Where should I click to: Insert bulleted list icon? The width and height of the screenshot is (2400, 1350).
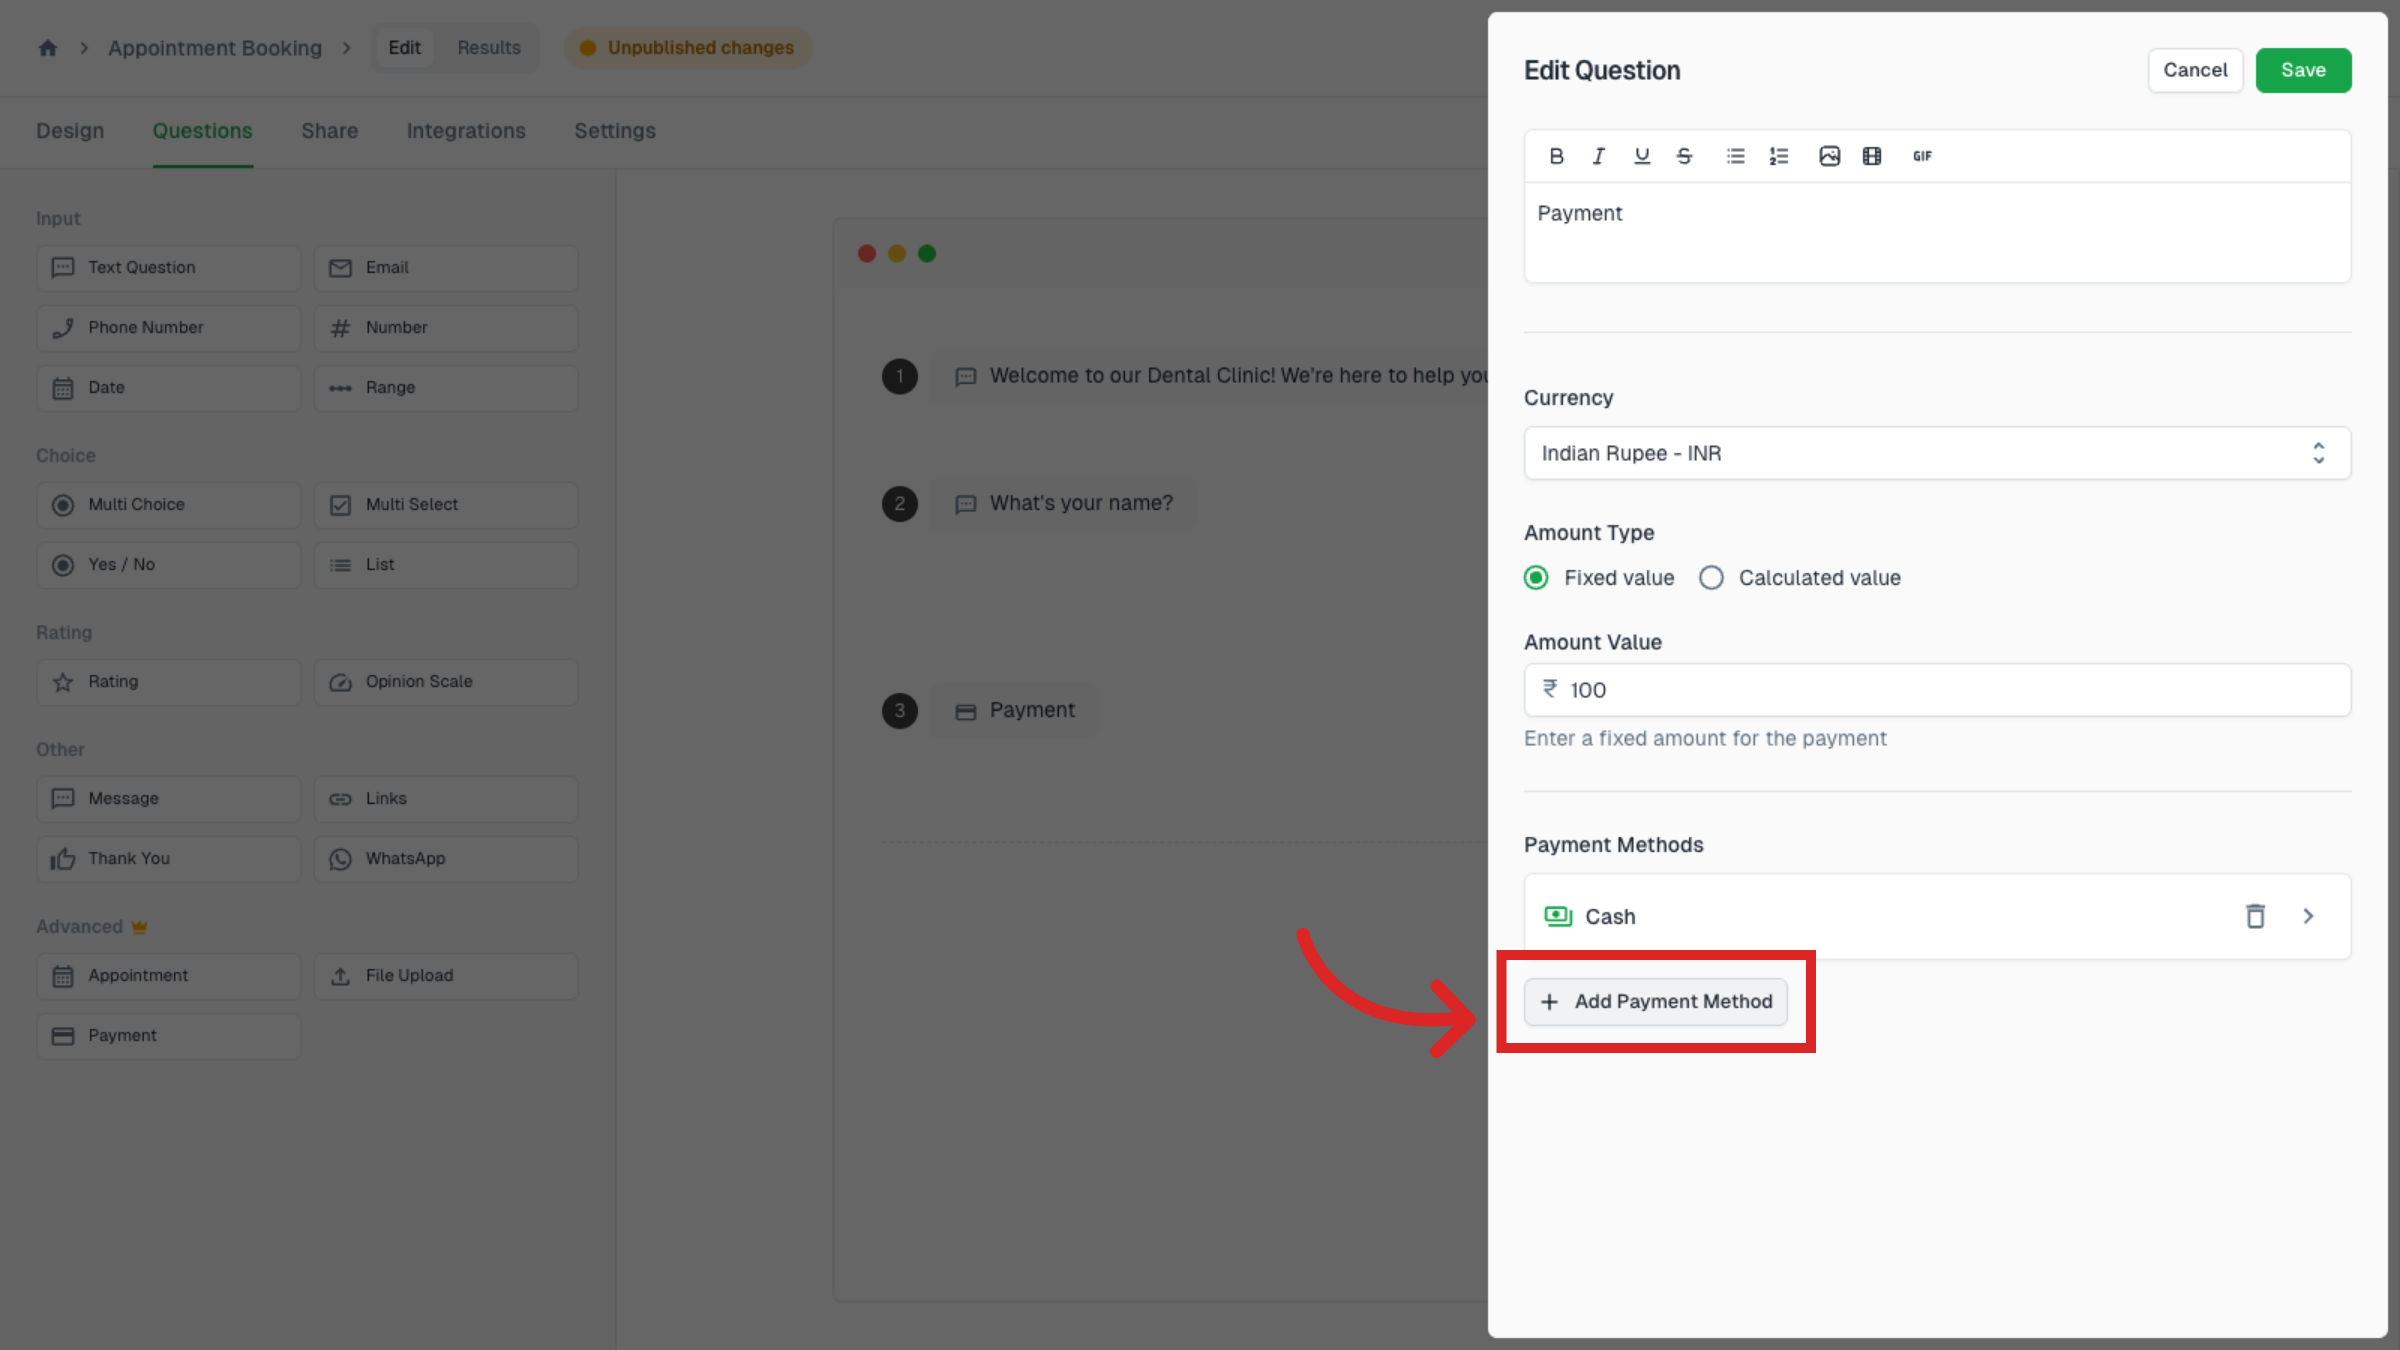[x=1735, y=156]
